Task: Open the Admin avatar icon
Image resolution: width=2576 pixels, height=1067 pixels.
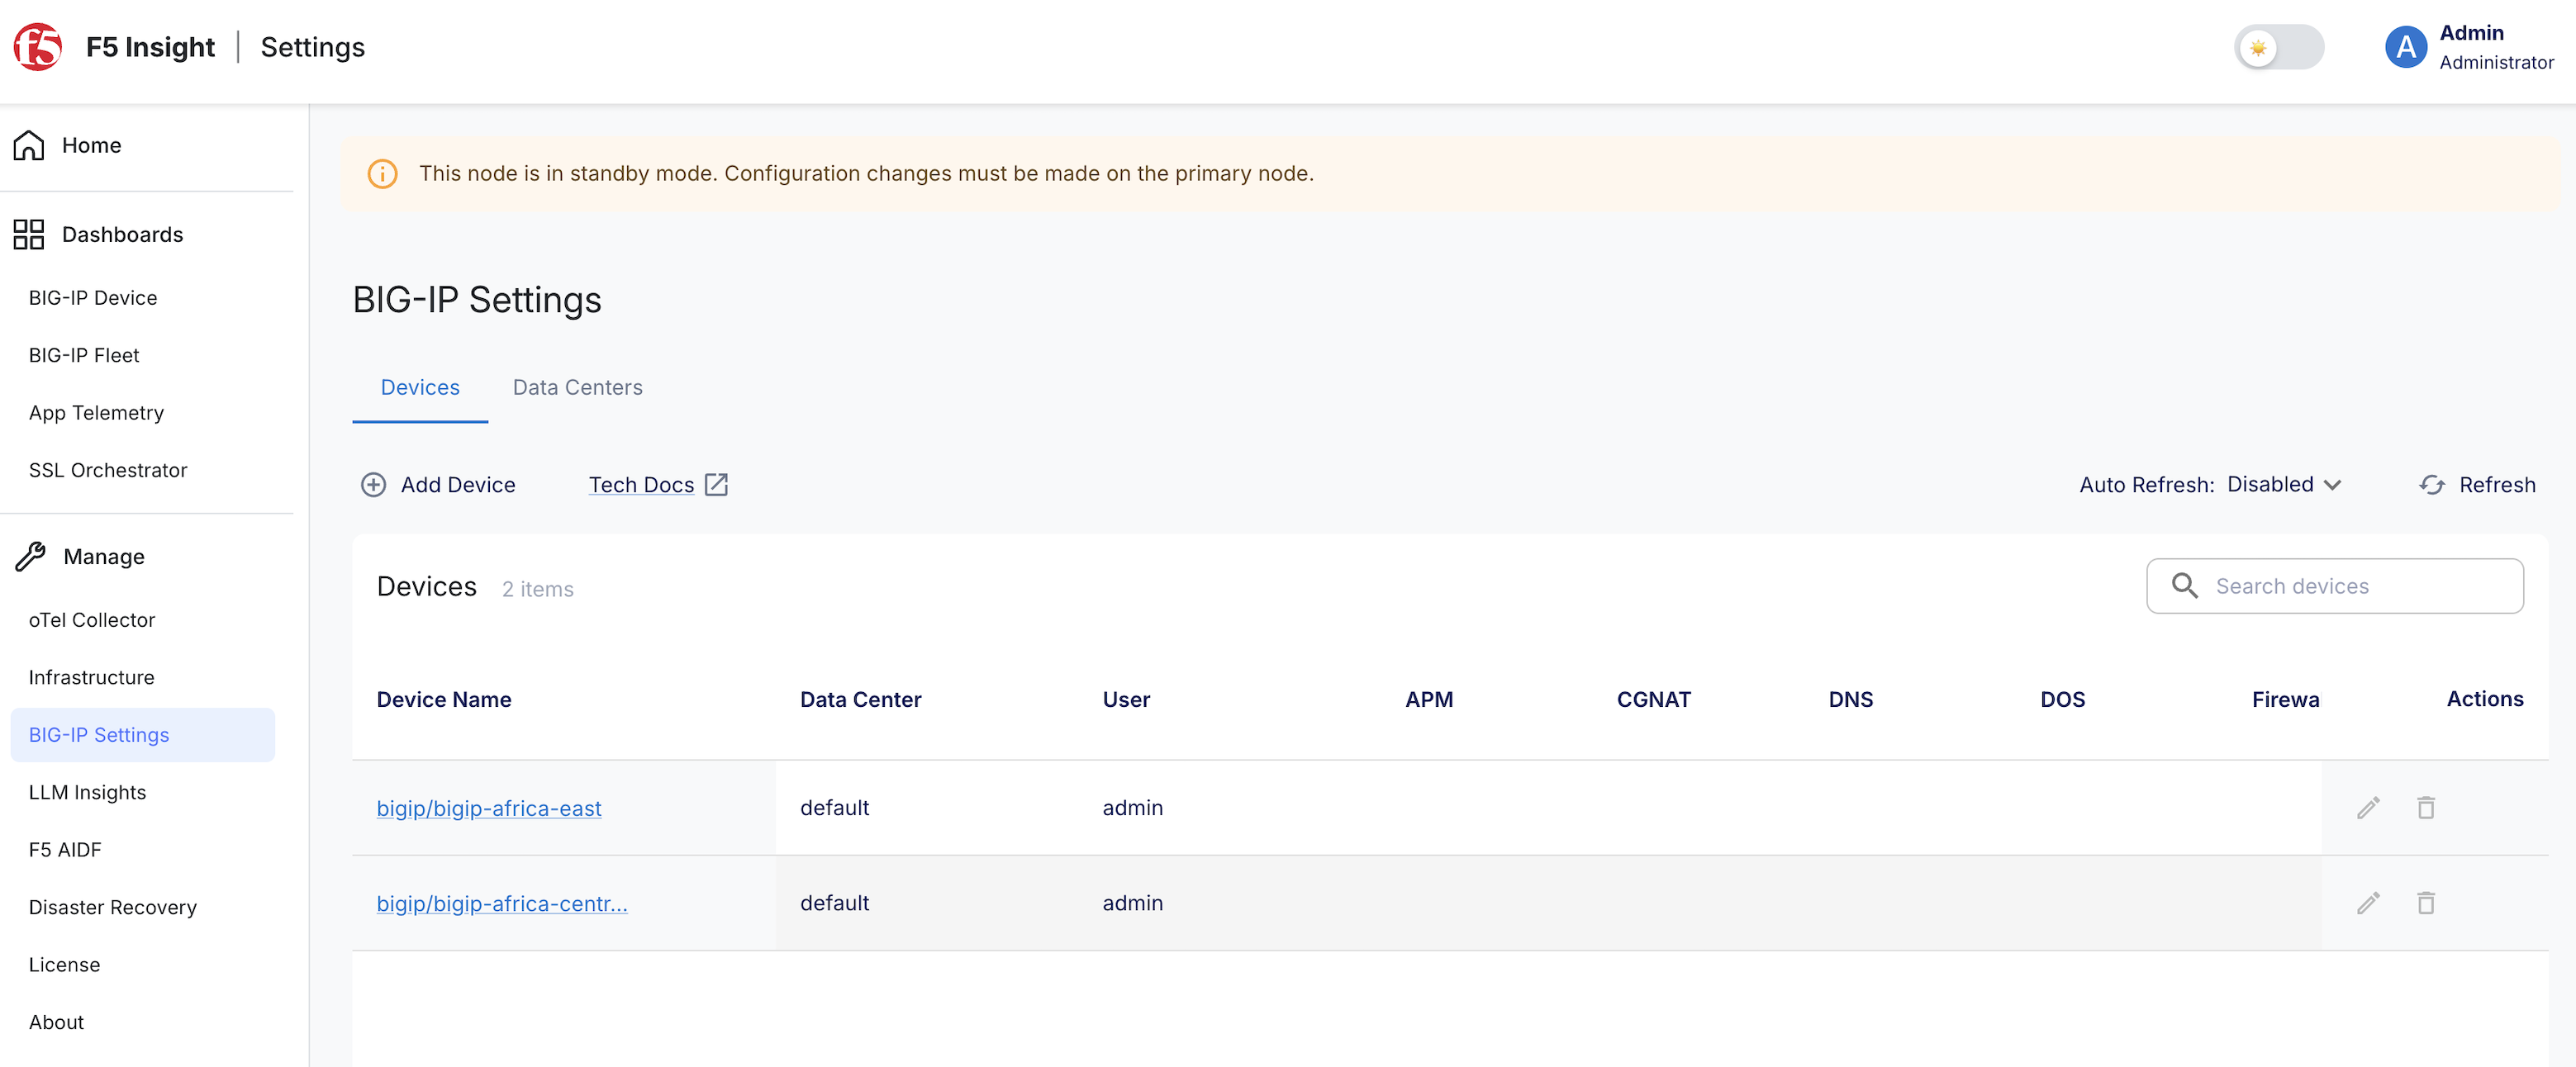Action: point(2405,47)
